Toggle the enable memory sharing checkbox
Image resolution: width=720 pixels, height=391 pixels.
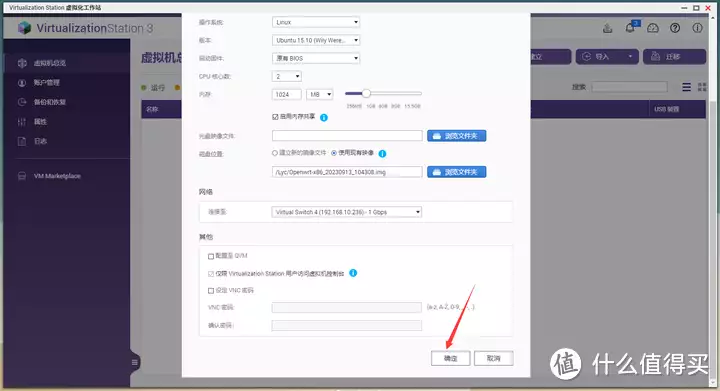275,117
